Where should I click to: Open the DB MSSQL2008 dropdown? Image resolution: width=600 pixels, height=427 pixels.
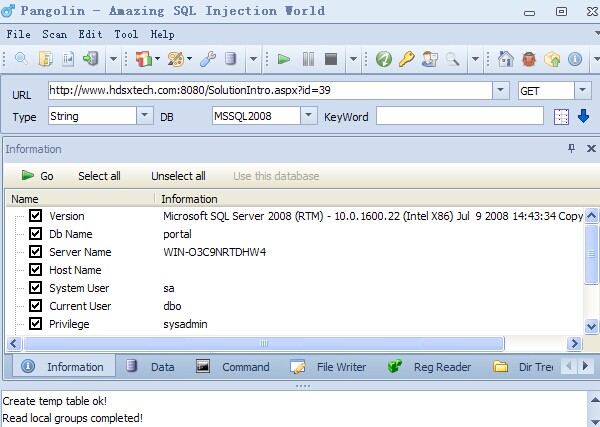pyautogui.click(x=308, y=116)
